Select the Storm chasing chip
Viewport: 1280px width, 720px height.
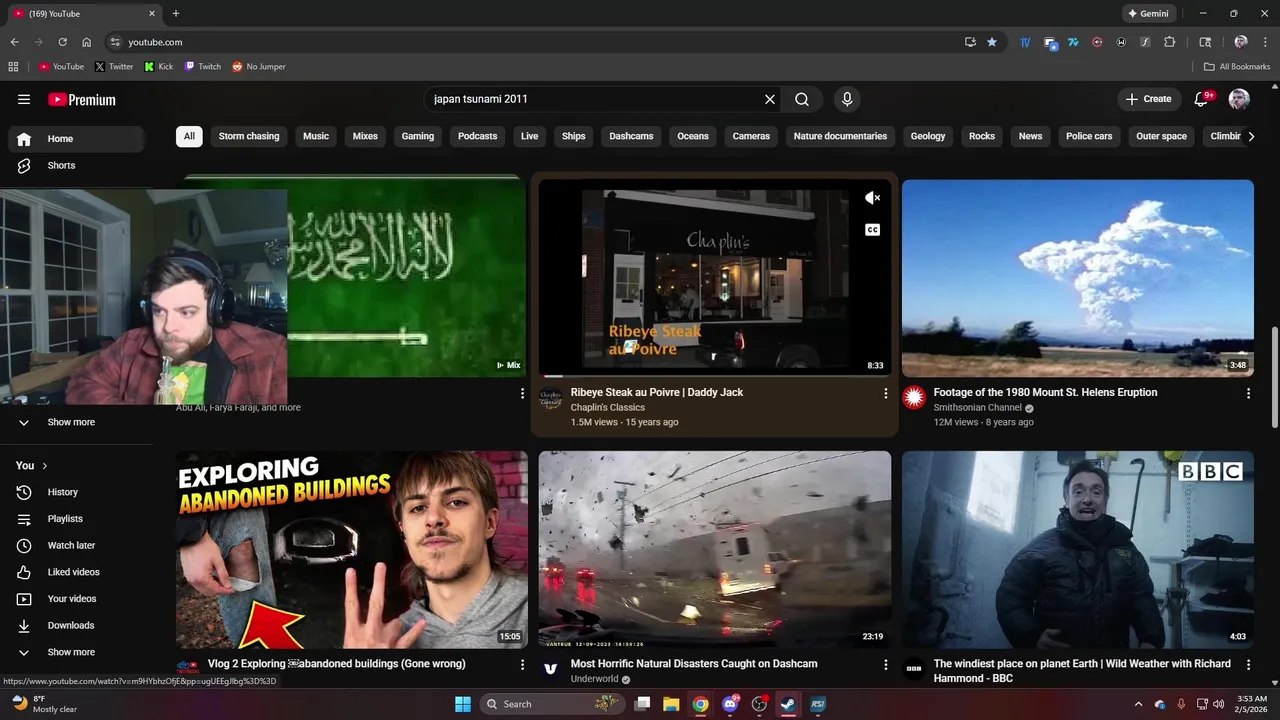coord(249,136)
